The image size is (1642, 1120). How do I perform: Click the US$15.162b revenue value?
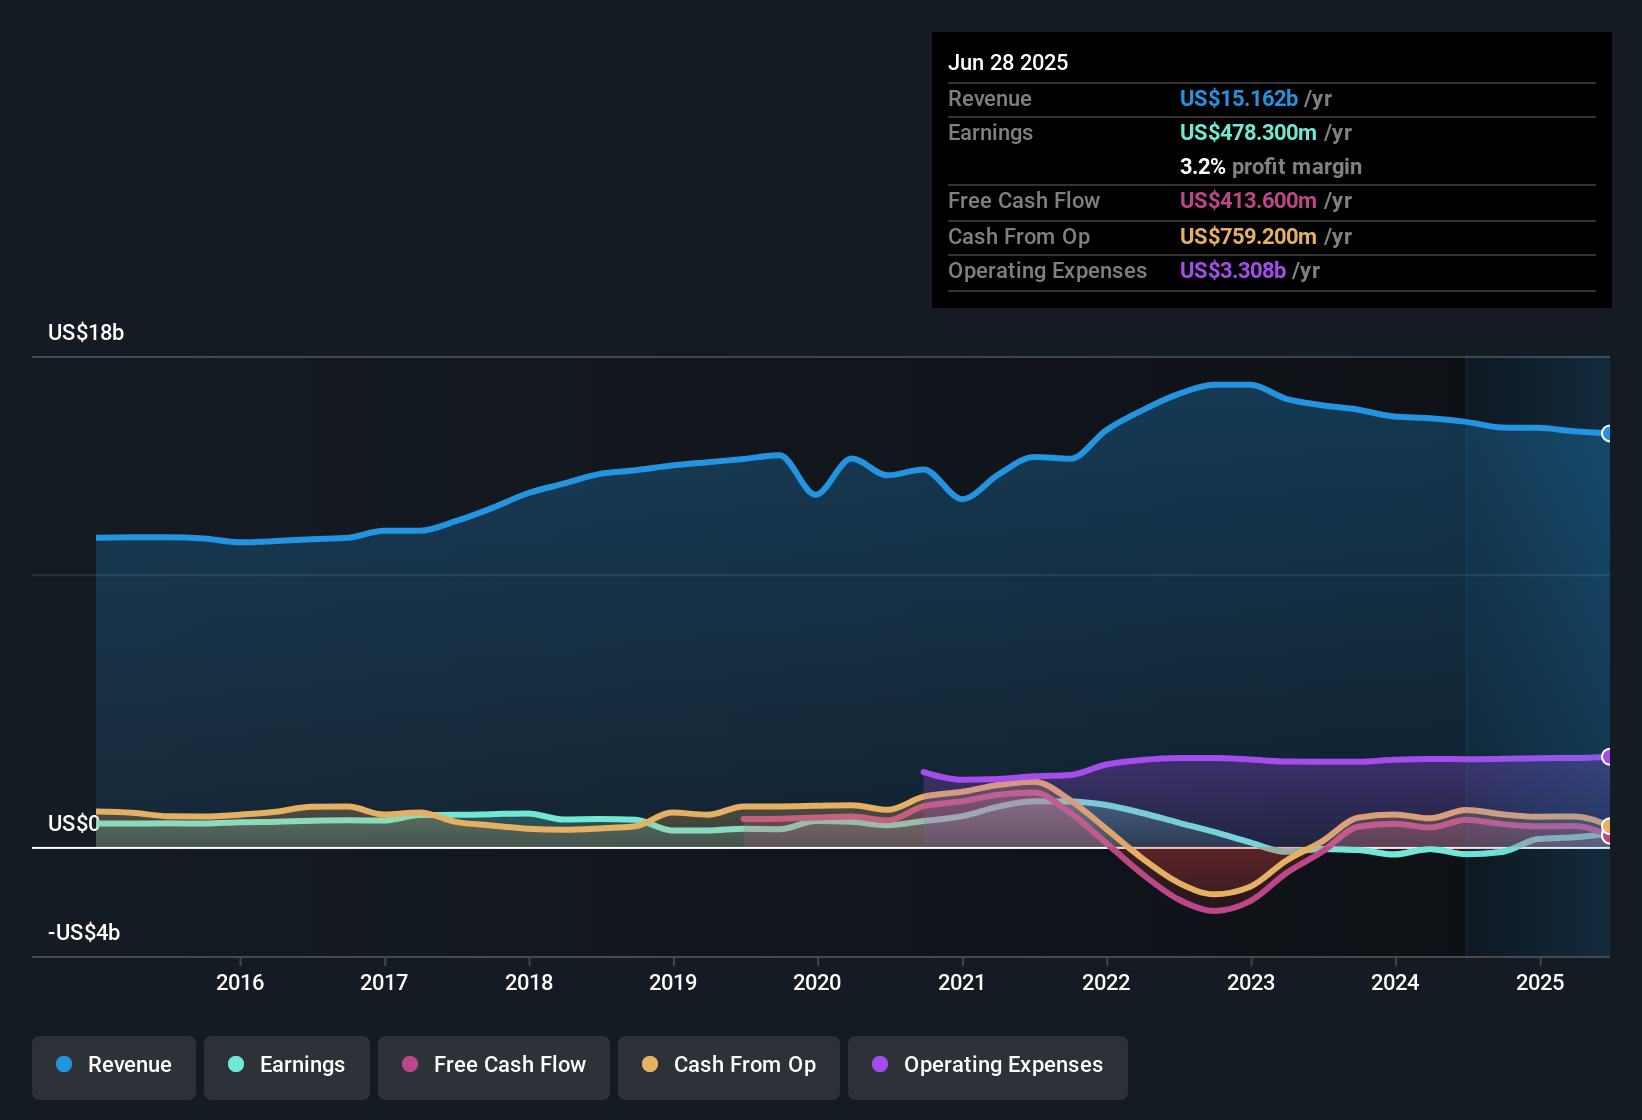(x=1240, y=98)
